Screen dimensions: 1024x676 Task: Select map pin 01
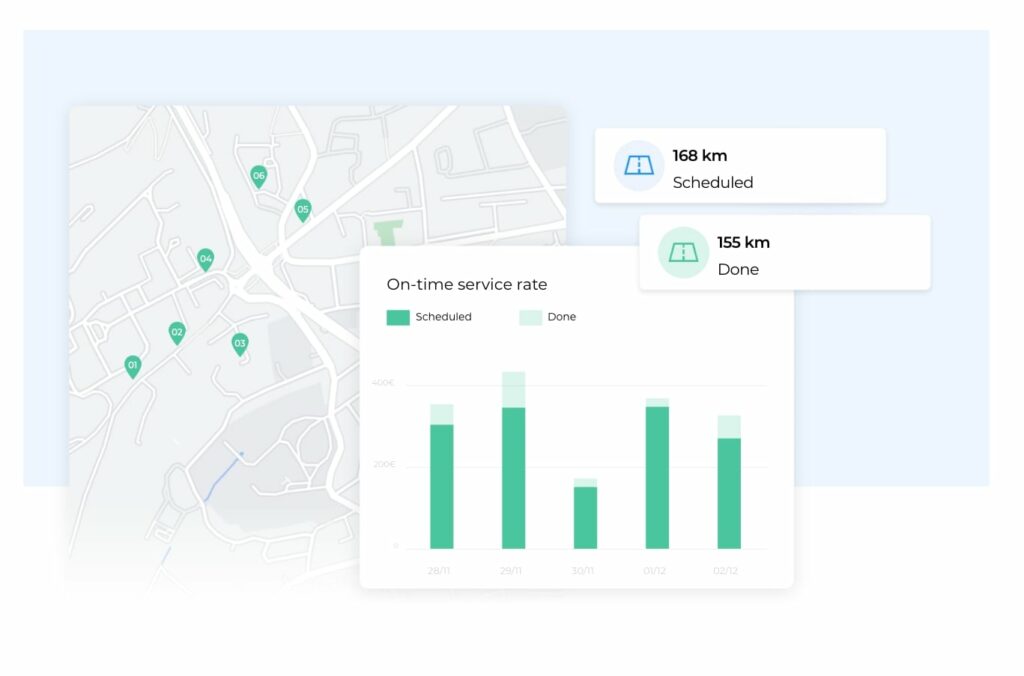(131, 364)
